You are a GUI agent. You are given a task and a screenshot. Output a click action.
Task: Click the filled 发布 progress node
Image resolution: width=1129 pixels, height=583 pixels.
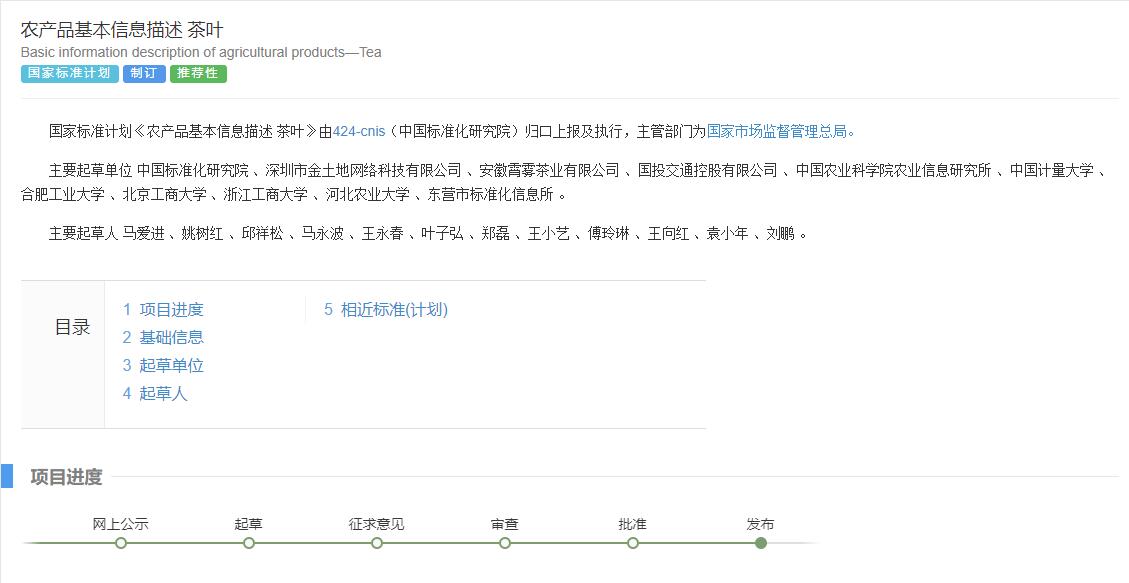pyautogui.click(x=760, y=543)
